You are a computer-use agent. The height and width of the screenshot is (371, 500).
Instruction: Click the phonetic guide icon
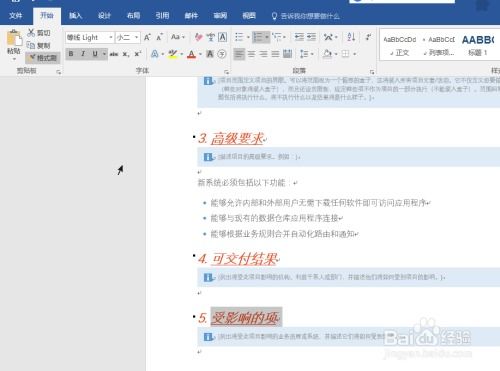(210, 37)
